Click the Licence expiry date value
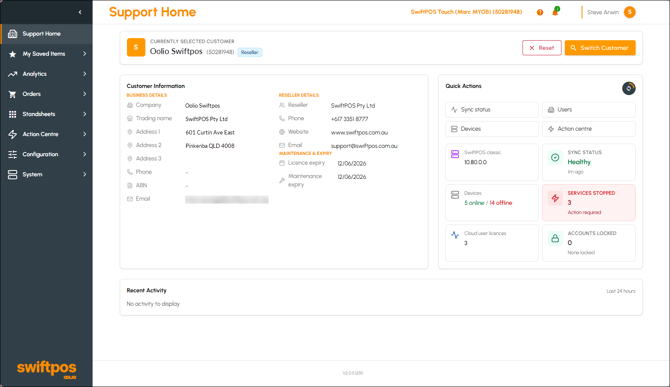Screen dimensions: 670x387 point(352,163)
